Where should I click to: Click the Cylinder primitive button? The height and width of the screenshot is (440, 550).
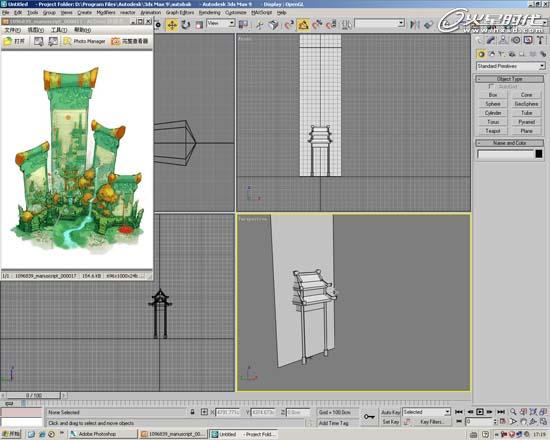click(x=493, y=113)
